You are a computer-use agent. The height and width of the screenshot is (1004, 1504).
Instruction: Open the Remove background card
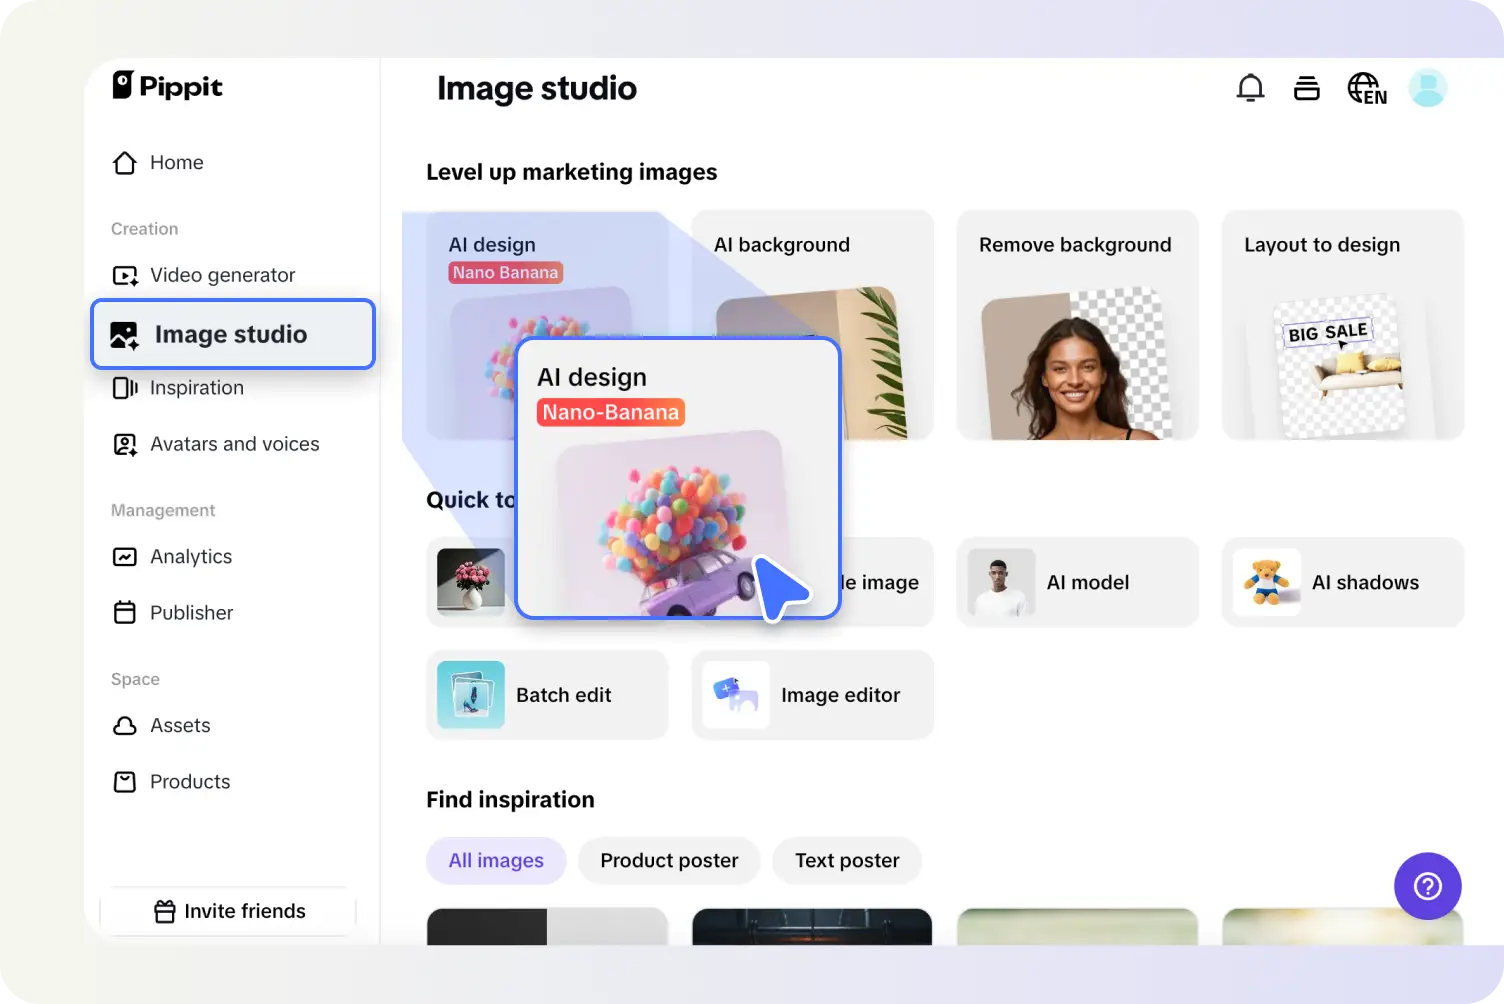pos(1076,324)
